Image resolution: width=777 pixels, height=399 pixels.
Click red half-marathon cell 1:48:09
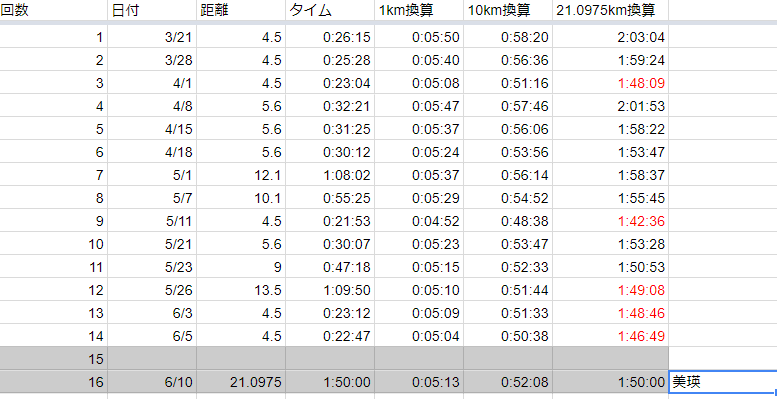610,83
